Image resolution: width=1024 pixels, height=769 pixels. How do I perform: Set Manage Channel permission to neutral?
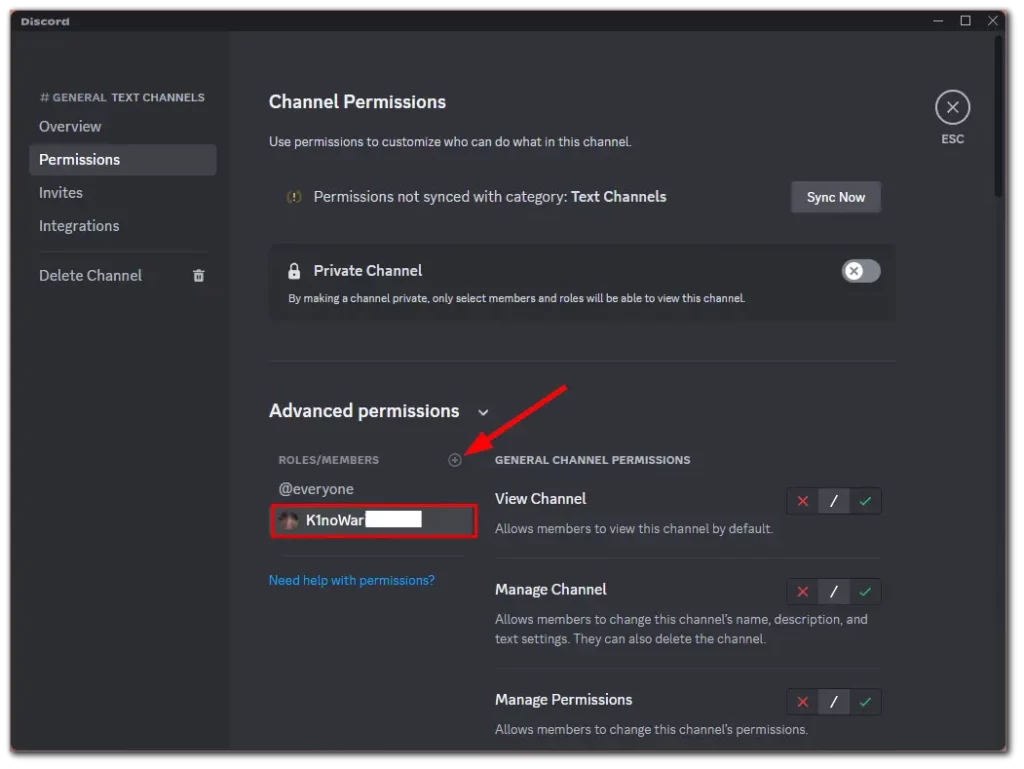pos(833,592)
